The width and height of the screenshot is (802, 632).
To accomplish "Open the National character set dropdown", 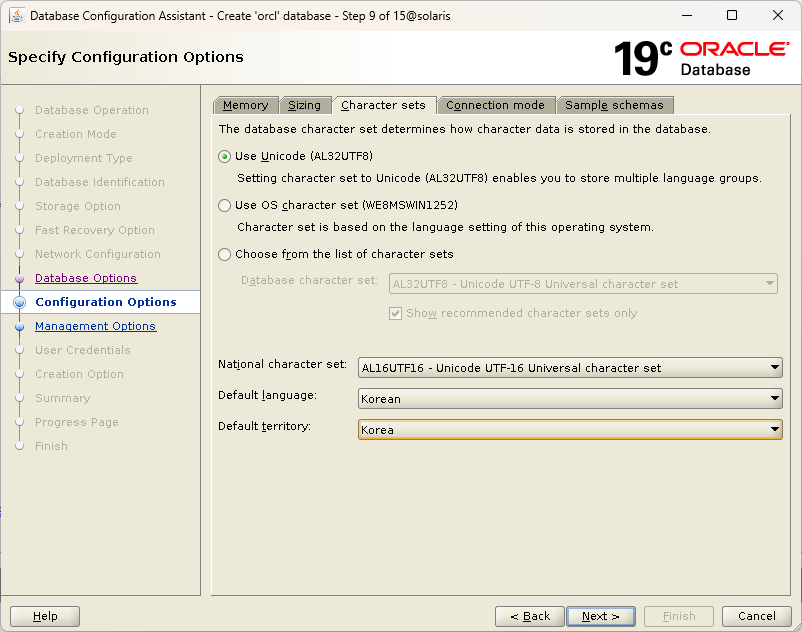I will [570, 368].
